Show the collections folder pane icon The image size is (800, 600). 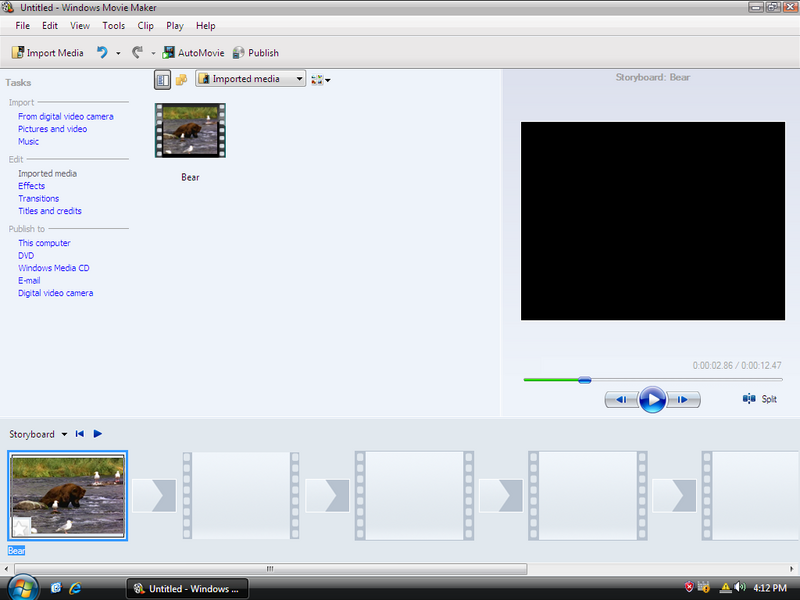(x=181, y=80)
